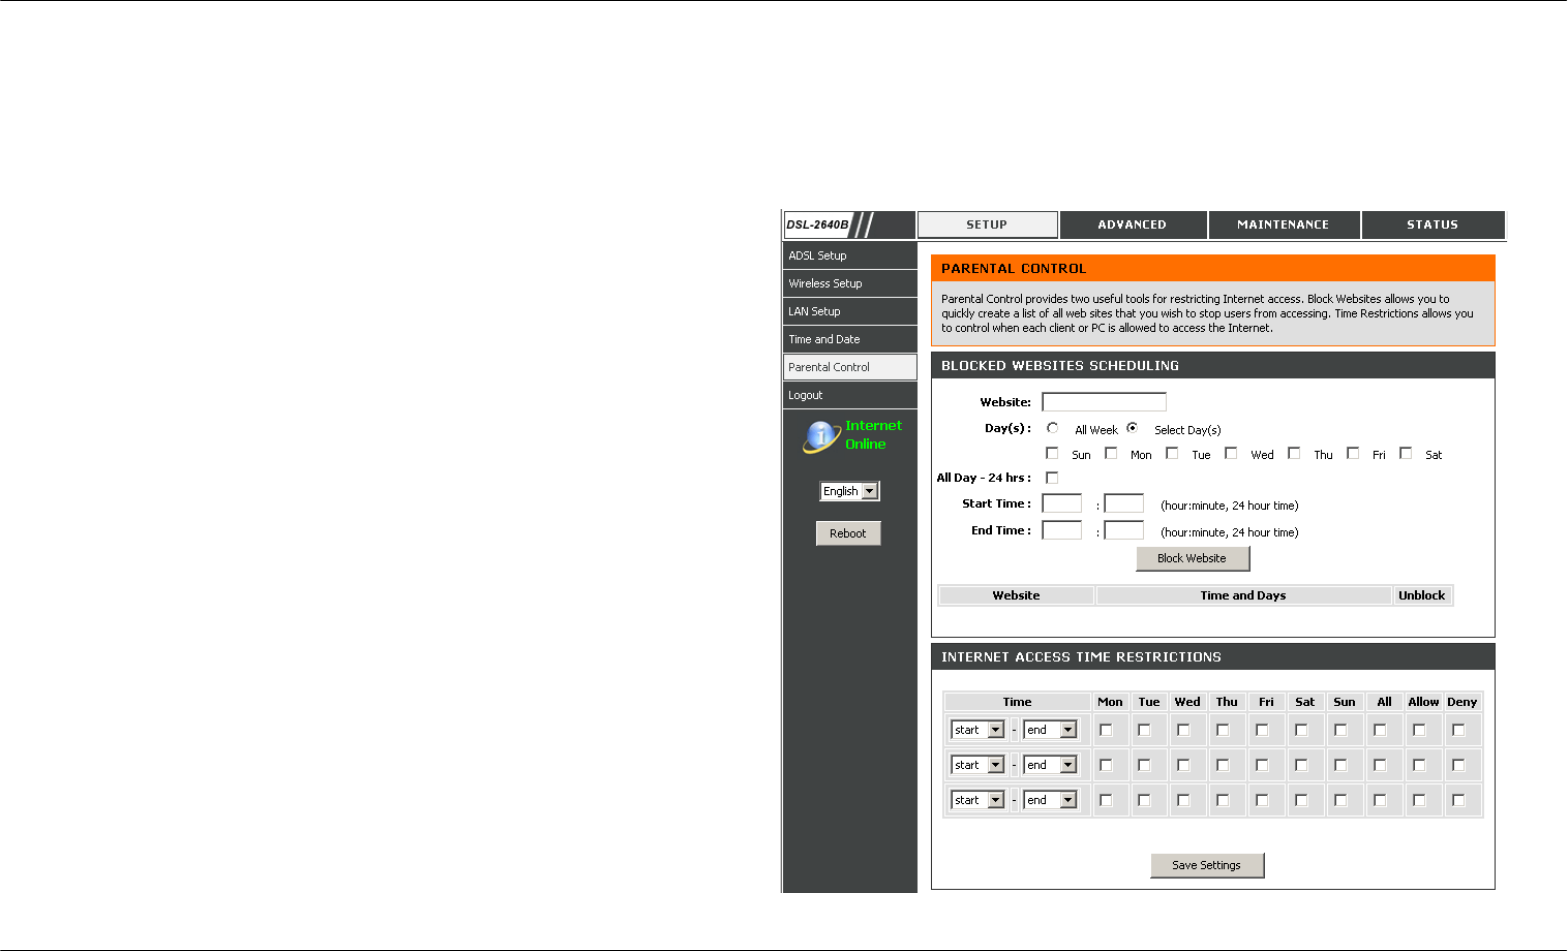
Task: Click the Start Time hour field
Action: pos(1062,503)
